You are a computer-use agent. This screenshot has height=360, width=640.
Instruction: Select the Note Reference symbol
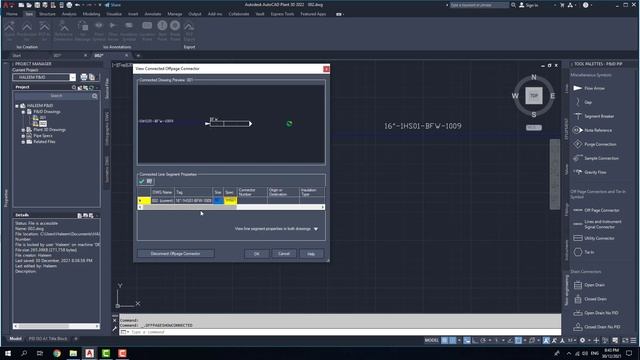click(592, 130)
